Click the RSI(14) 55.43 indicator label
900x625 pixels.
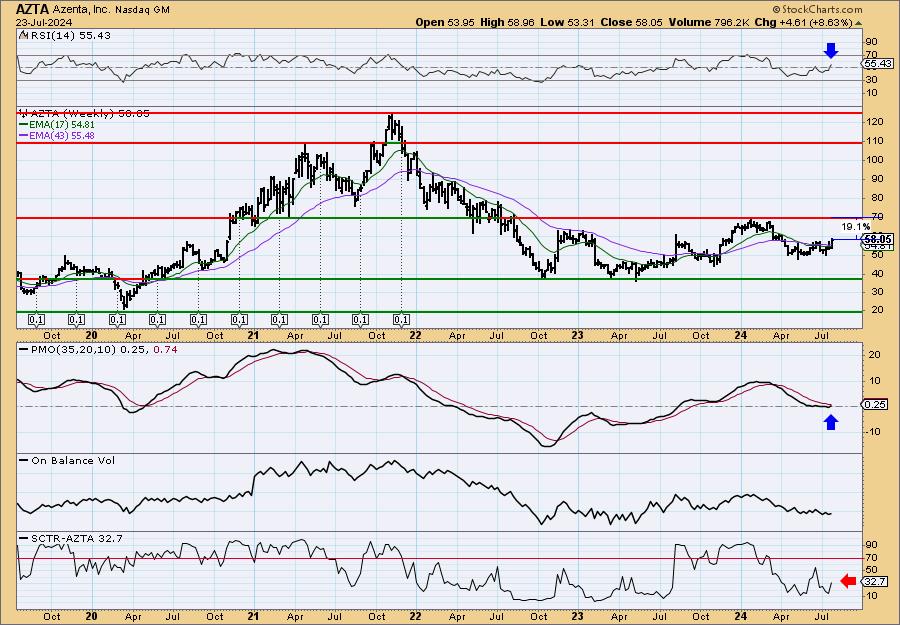pos(69,36)
